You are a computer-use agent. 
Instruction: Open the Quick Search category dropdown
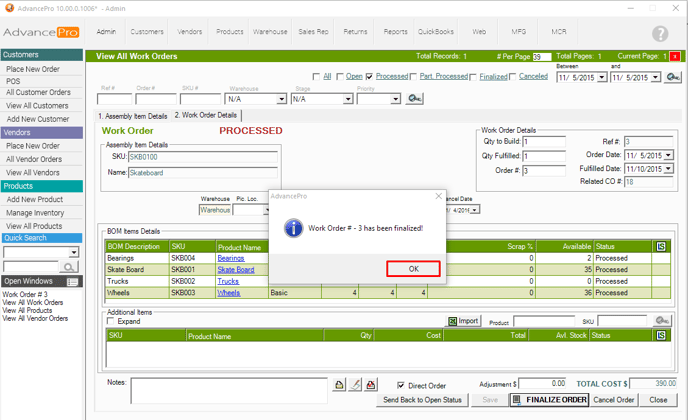76,252
